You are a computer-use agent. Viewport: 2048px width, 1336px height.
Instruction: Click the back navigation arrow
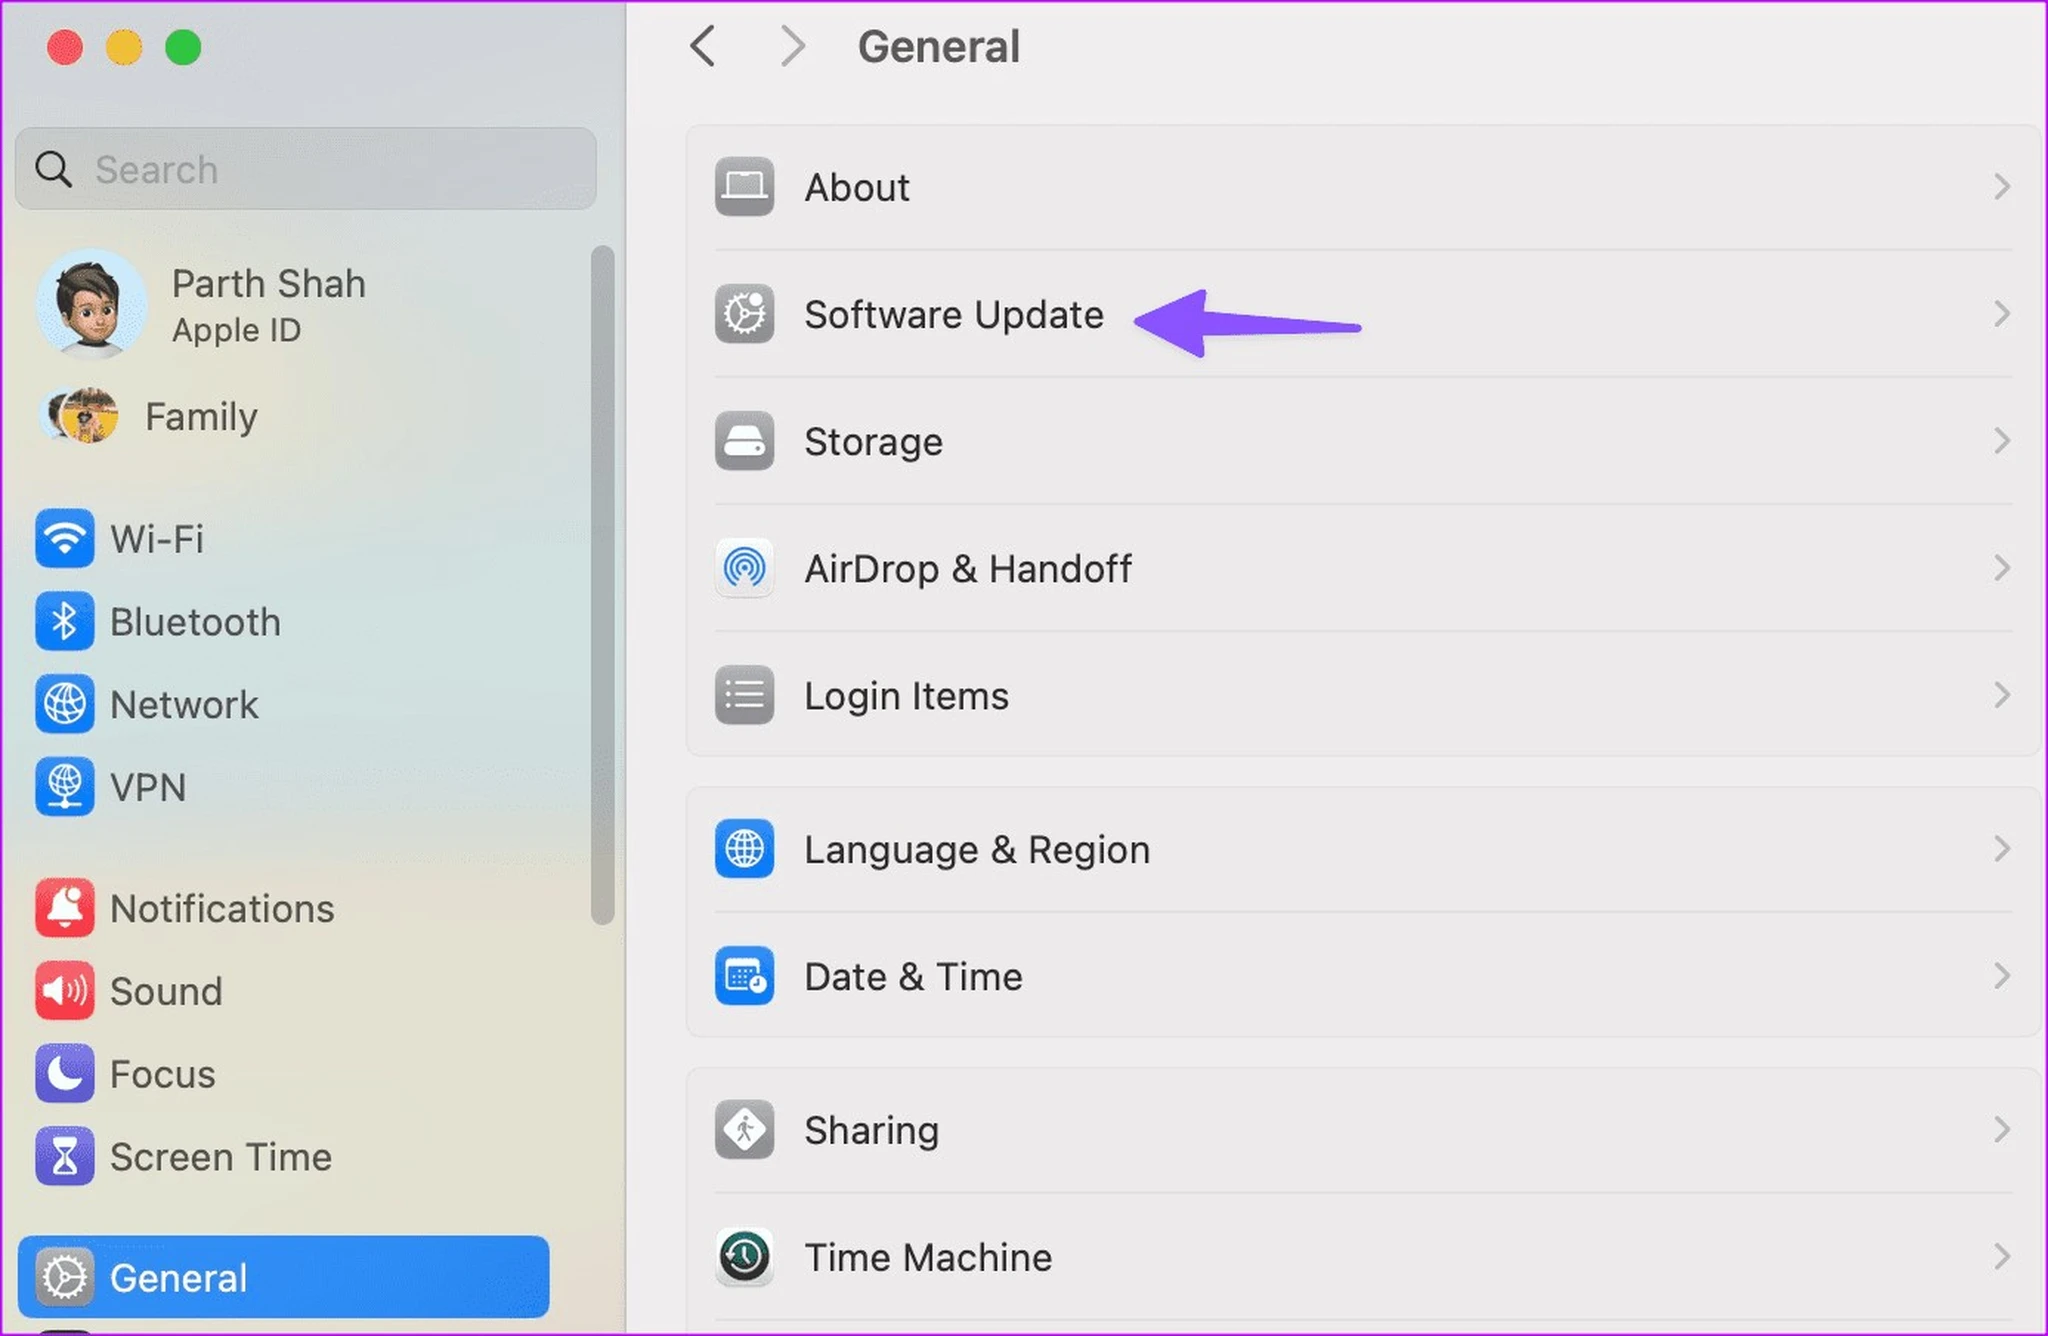tap(703, 46)
